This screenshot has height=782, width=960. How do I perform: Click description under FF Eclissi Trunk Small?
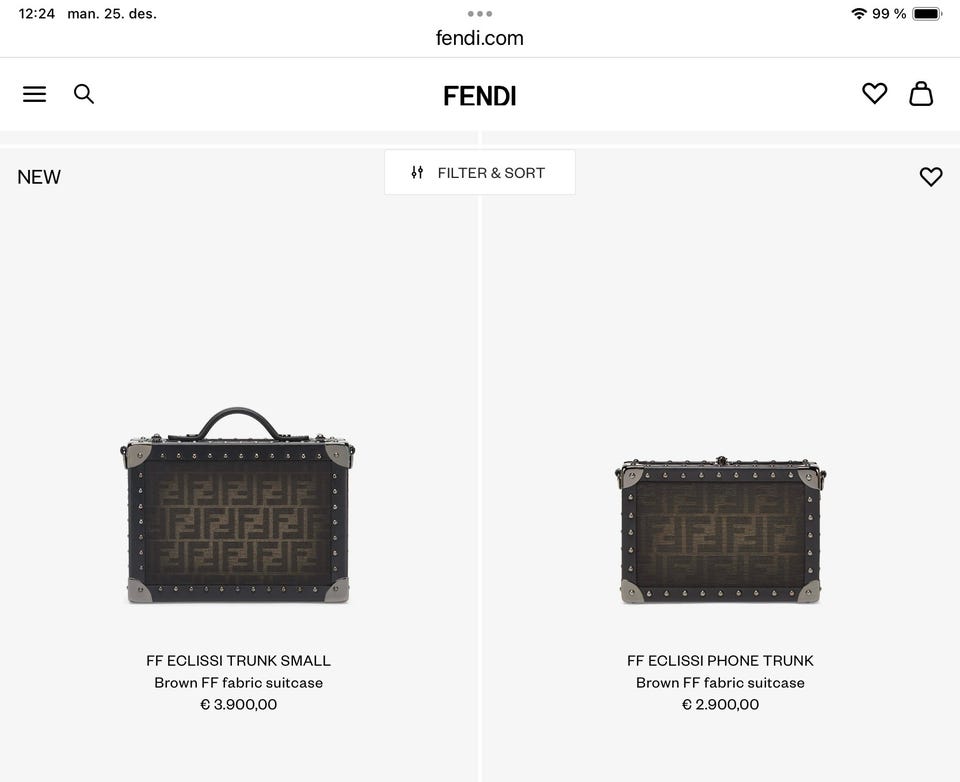[x=238, y=682]
